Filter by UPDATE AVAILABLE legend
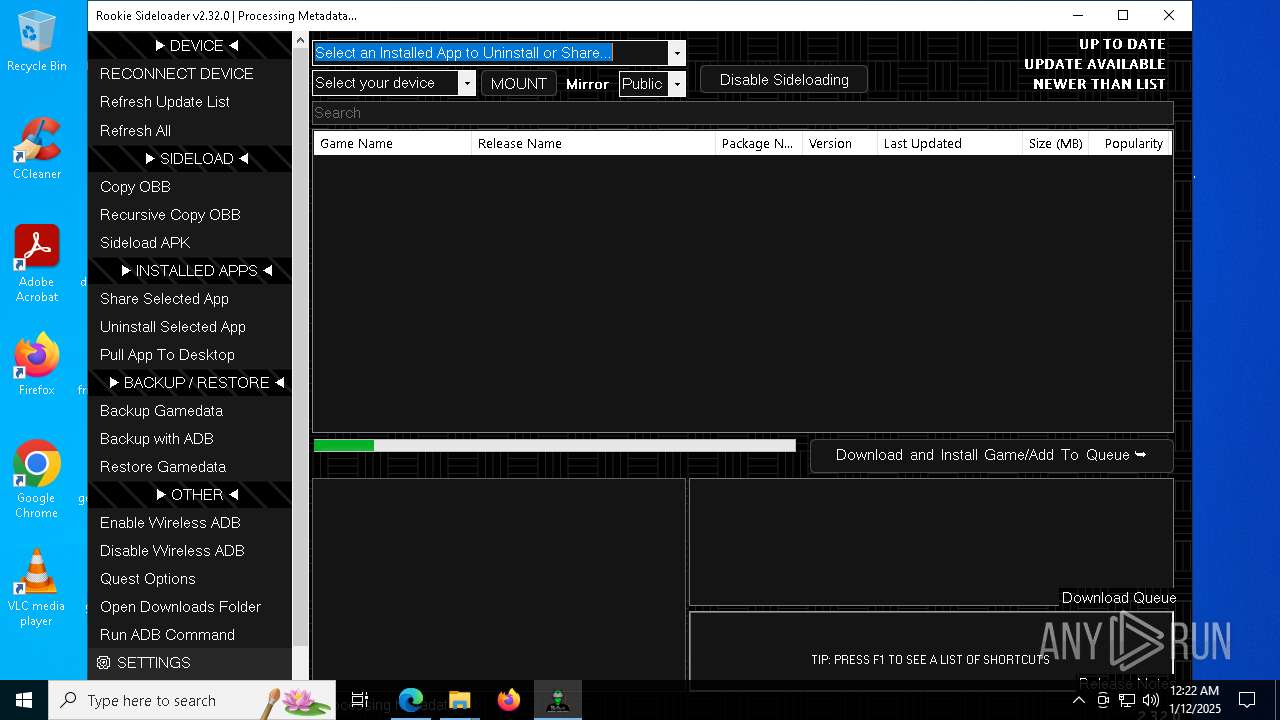This screenshot has width=1280, height=720. pyautogui.click(x=1095, y=64)
